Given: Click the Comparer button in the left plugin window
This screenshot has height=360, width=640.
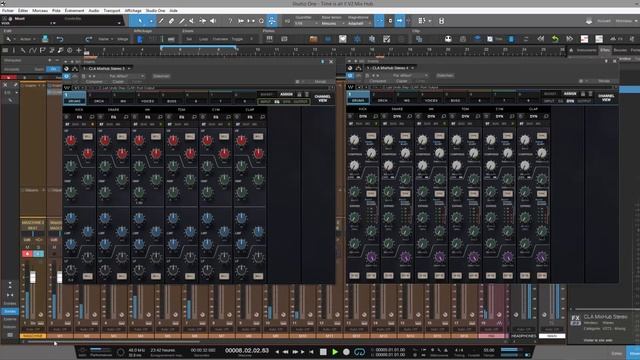Looking at the screenshot, I should click(94, 82).
